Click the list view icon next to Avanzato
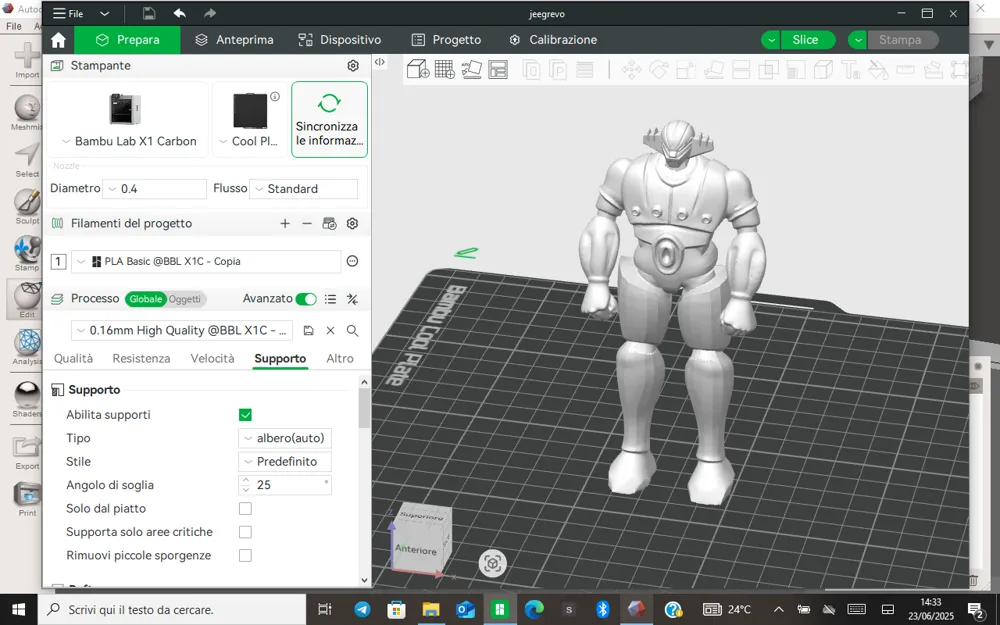Viewport: 1000px width, 625px height. [330, 298]
